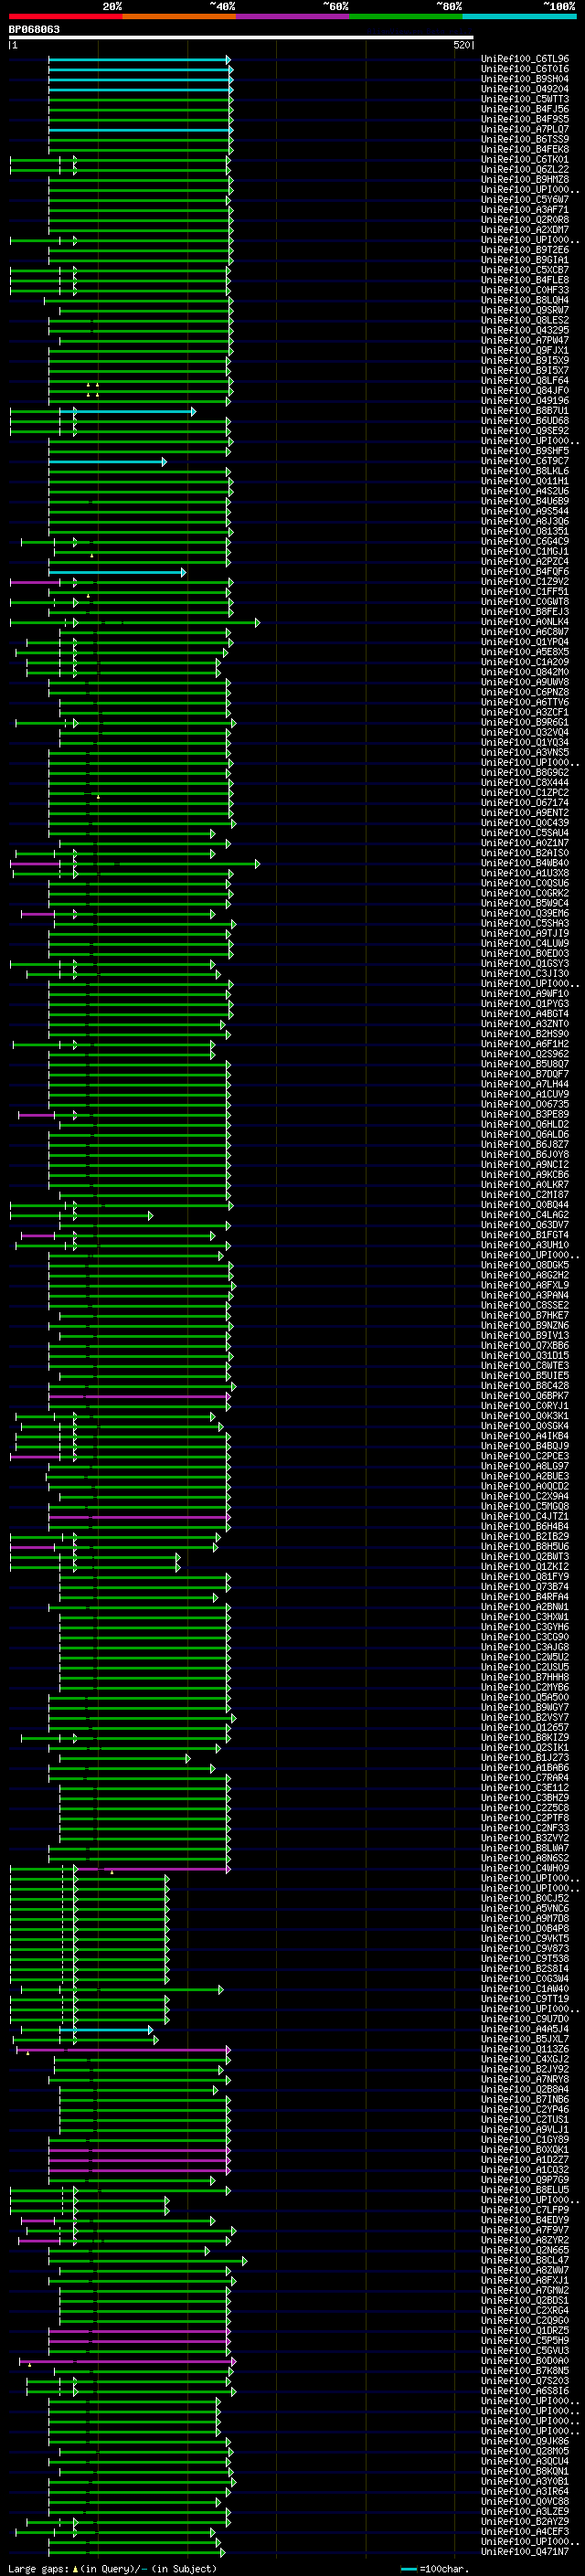This screenshot has height=2576, width=585.
Task: Select hit label UniRef100_B8LQH4
Action: [525, 300]
